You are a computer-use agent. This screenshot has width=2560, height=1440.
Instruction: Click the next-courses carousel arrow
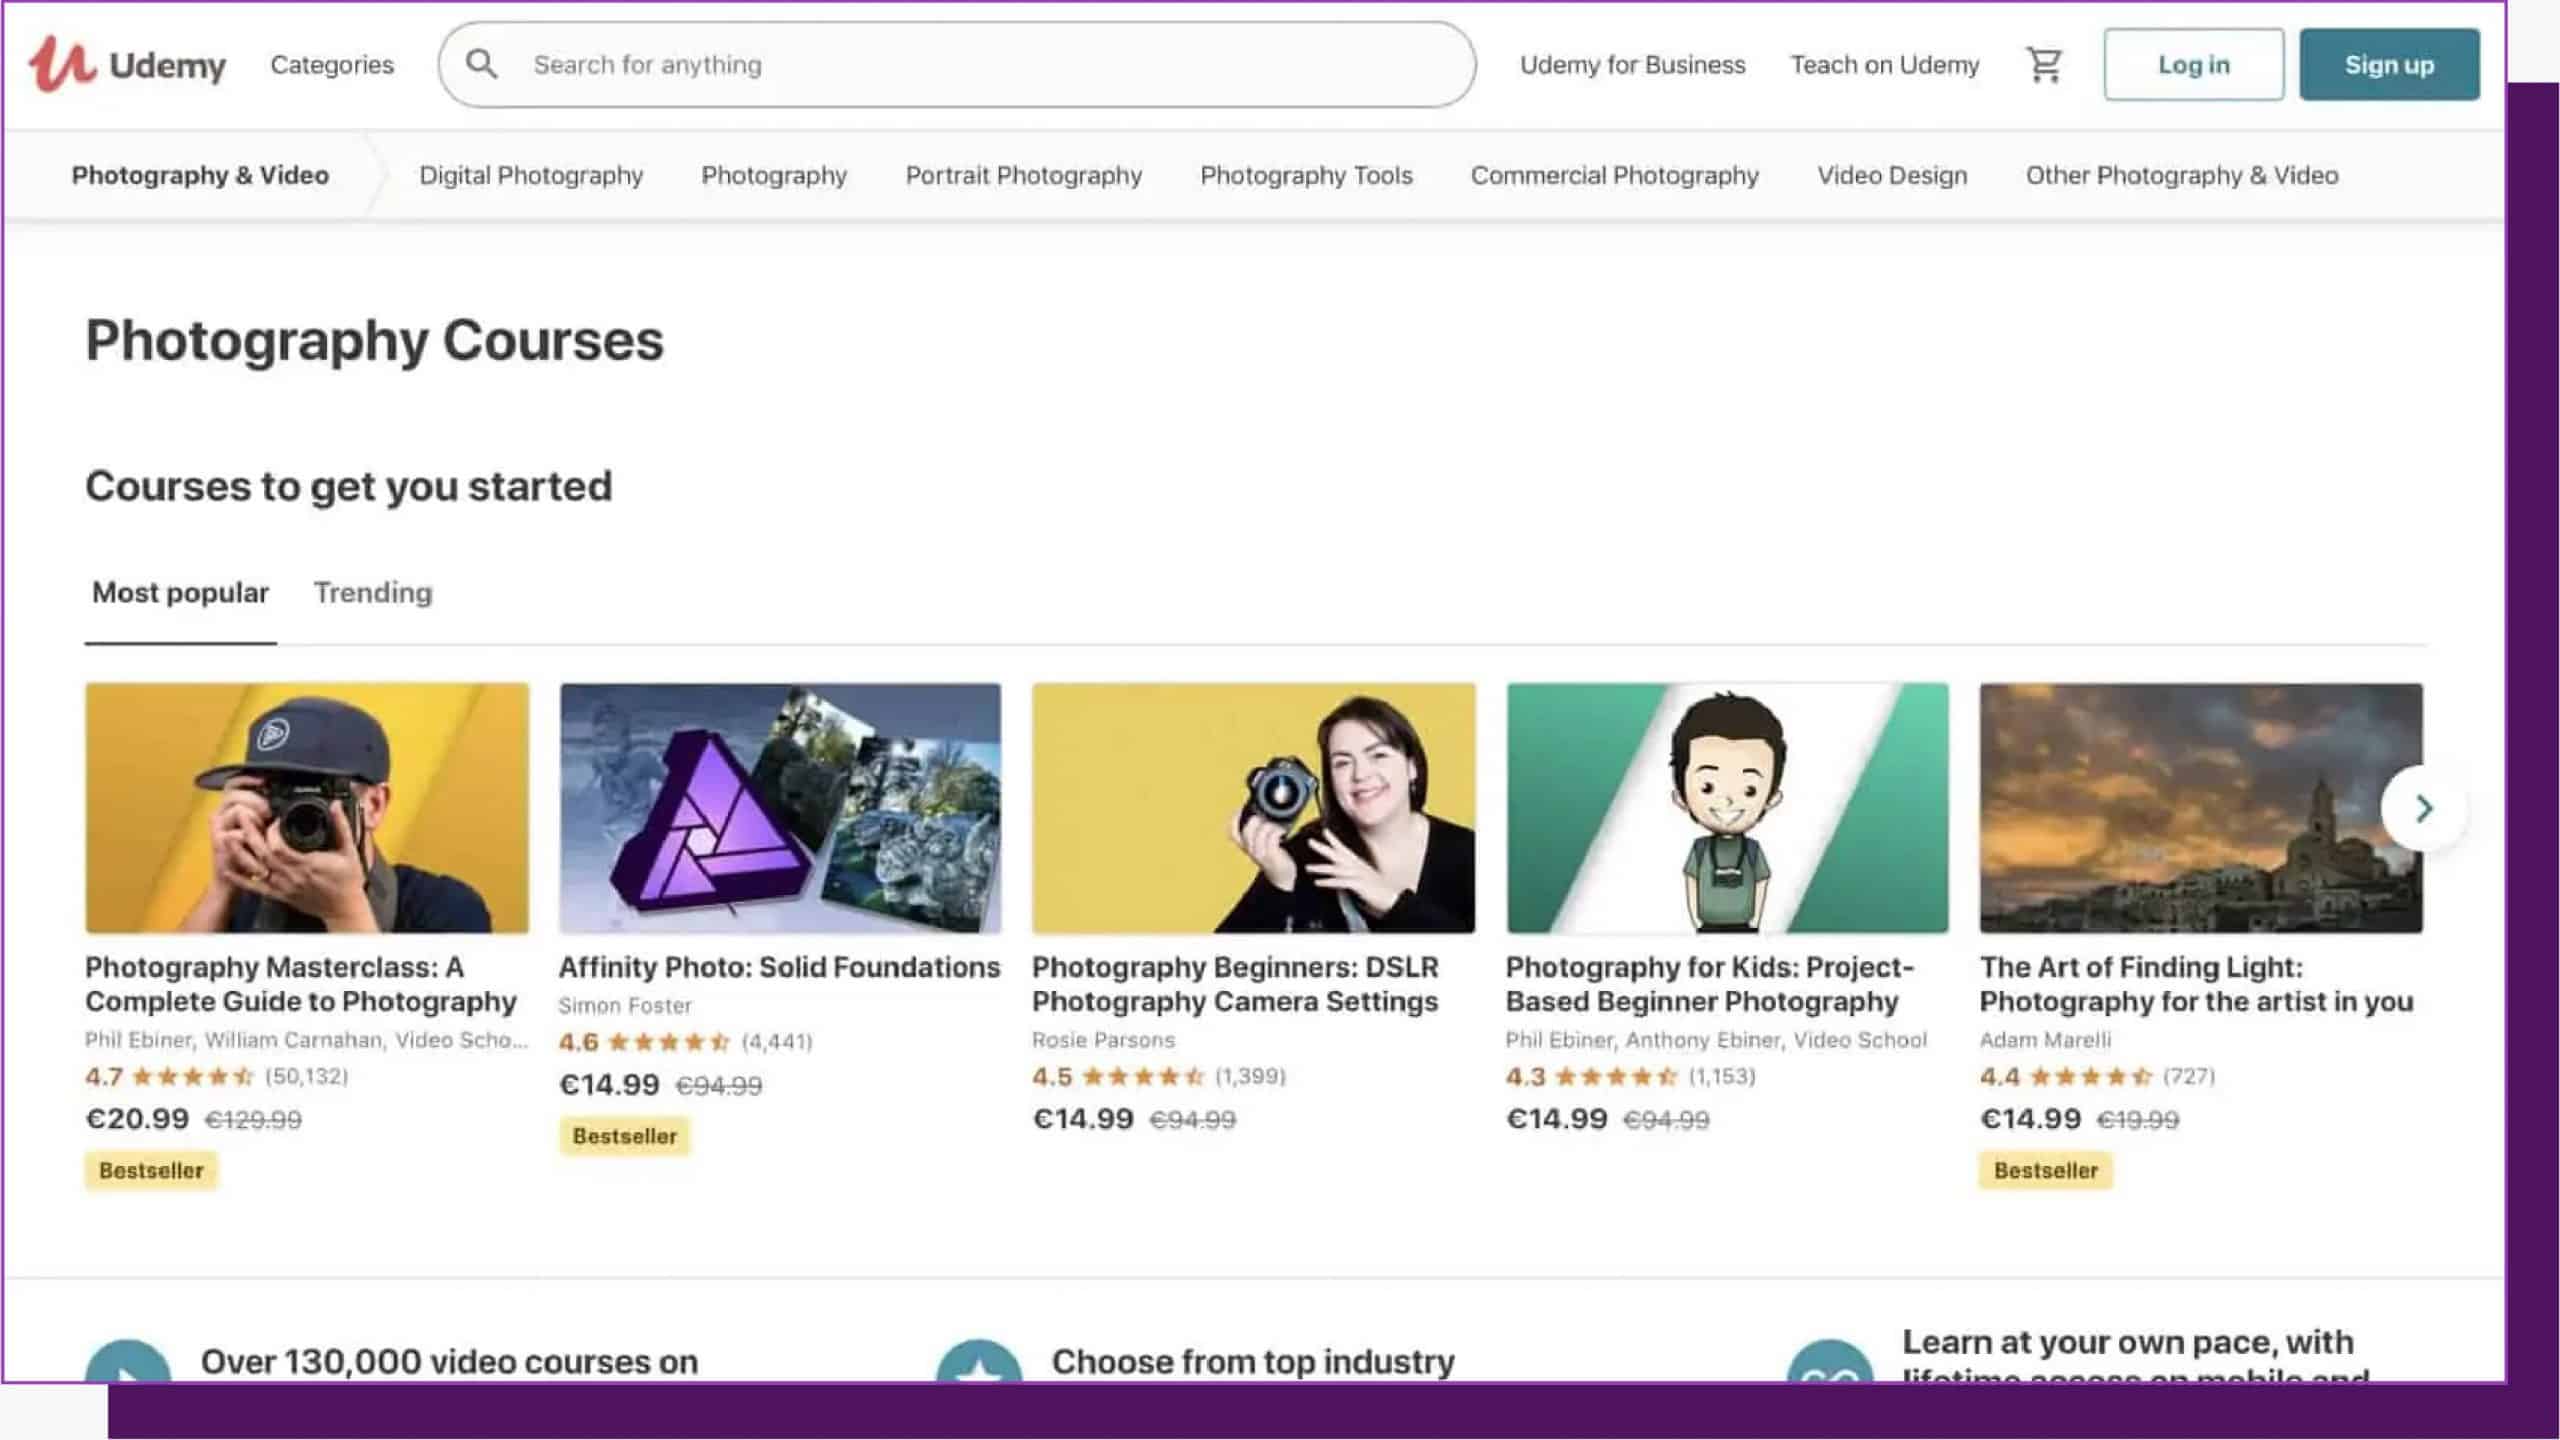[x=2423, y=808]
